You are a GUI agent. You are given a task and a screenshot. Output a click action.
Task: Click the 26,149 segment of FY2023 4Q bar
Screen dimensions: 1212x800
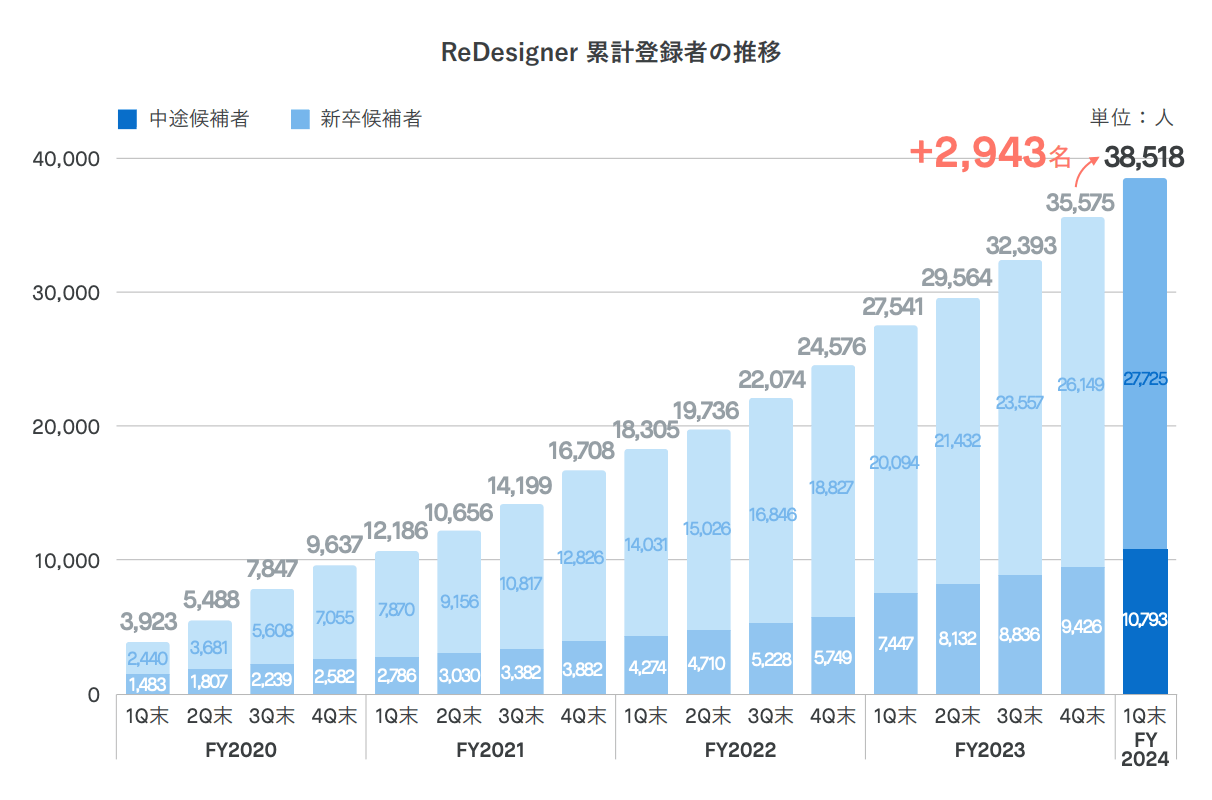[1083, 392]
